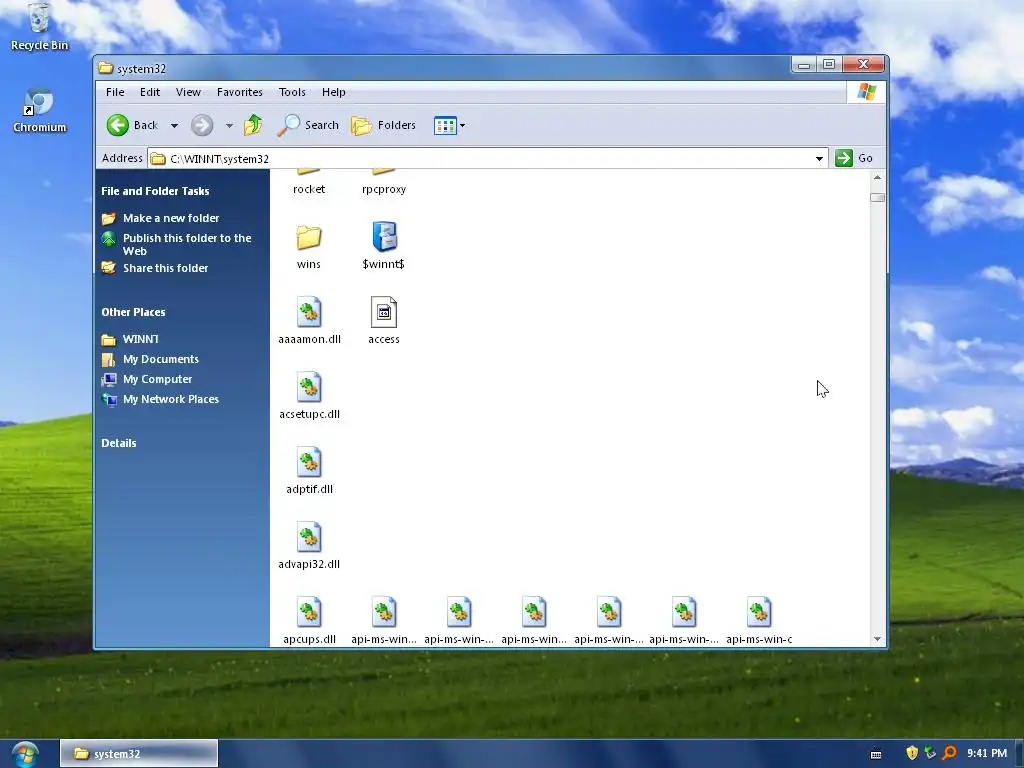The width and height of the screenshot is (1024, 768).
Task: Click the Views grid icon
Action: tap(445, 125)
